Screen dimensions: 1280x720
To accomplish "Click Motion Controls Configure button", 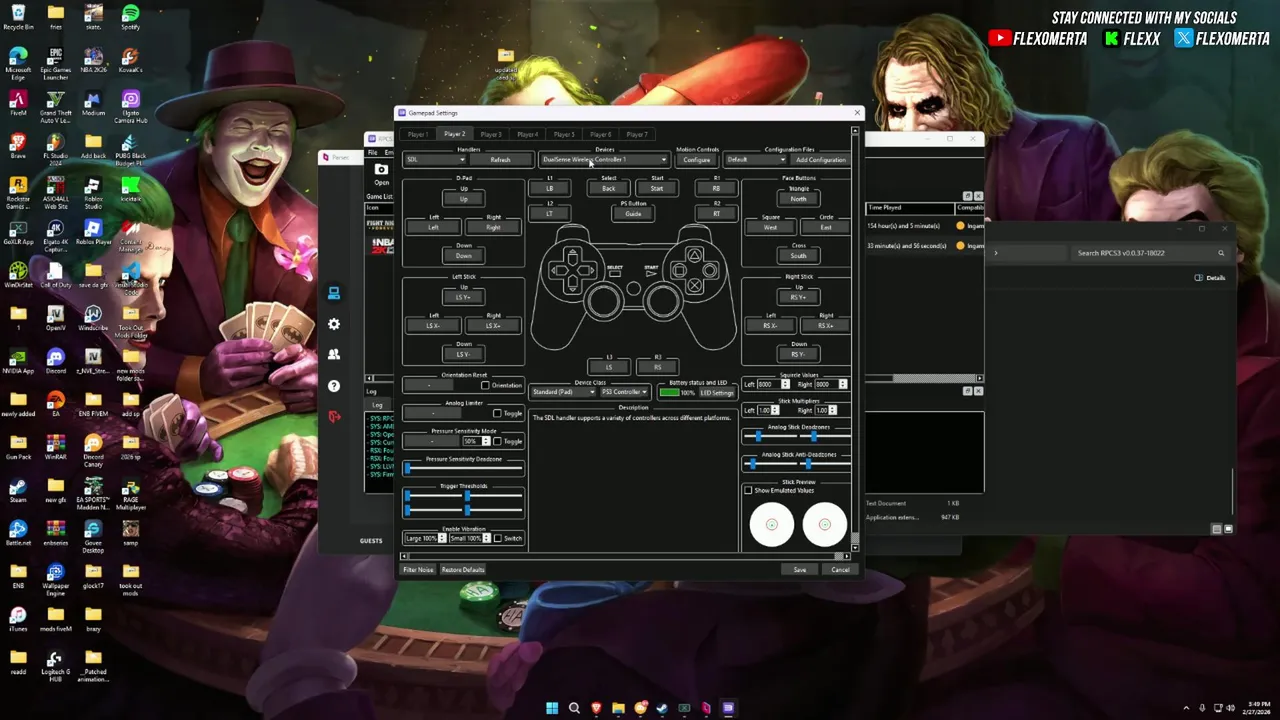I will (x=697, y=160).
